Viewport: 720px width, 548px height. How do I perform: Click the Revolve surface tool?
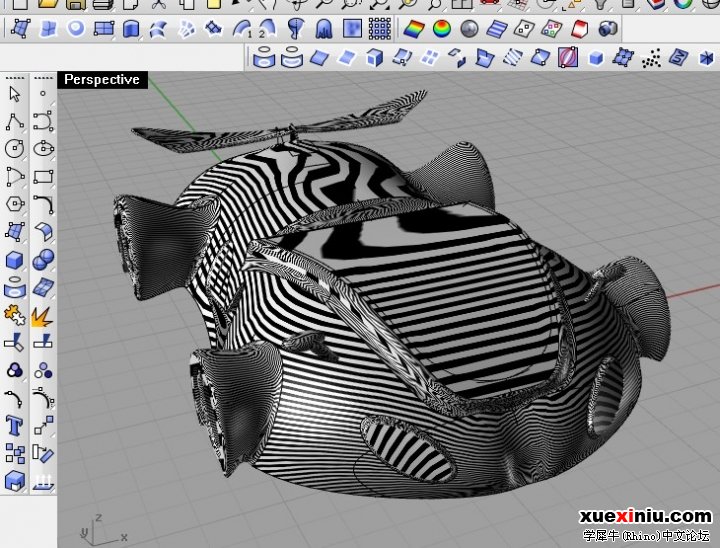coord(296,28)
